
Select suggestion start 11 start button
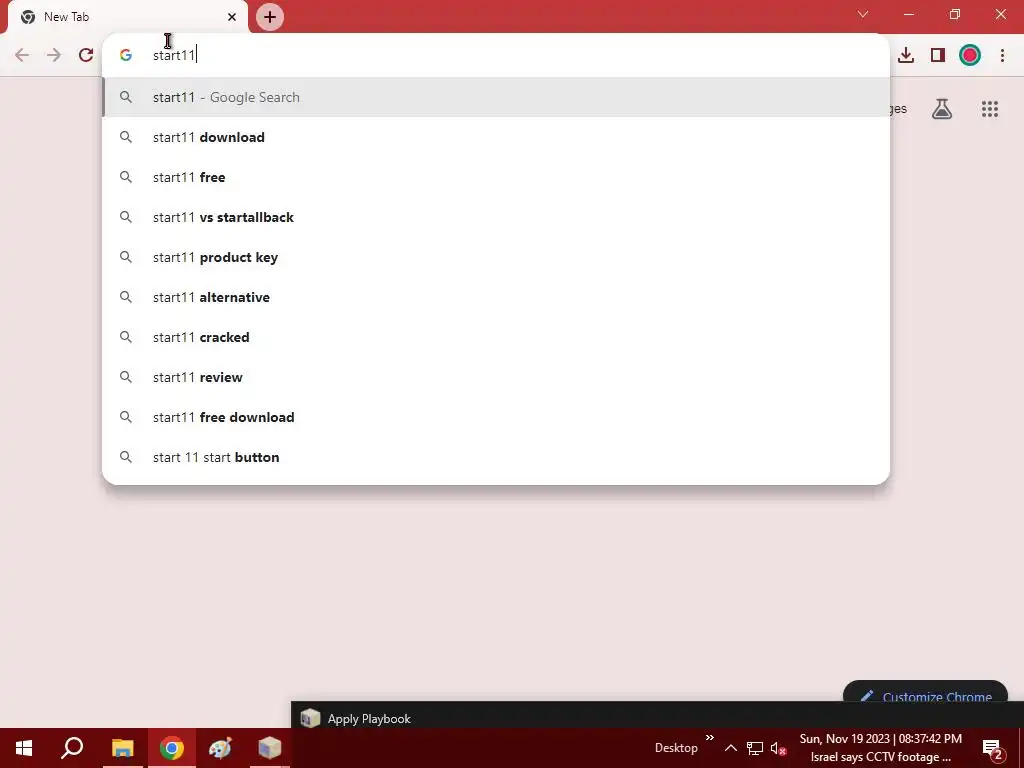[496, 457]
